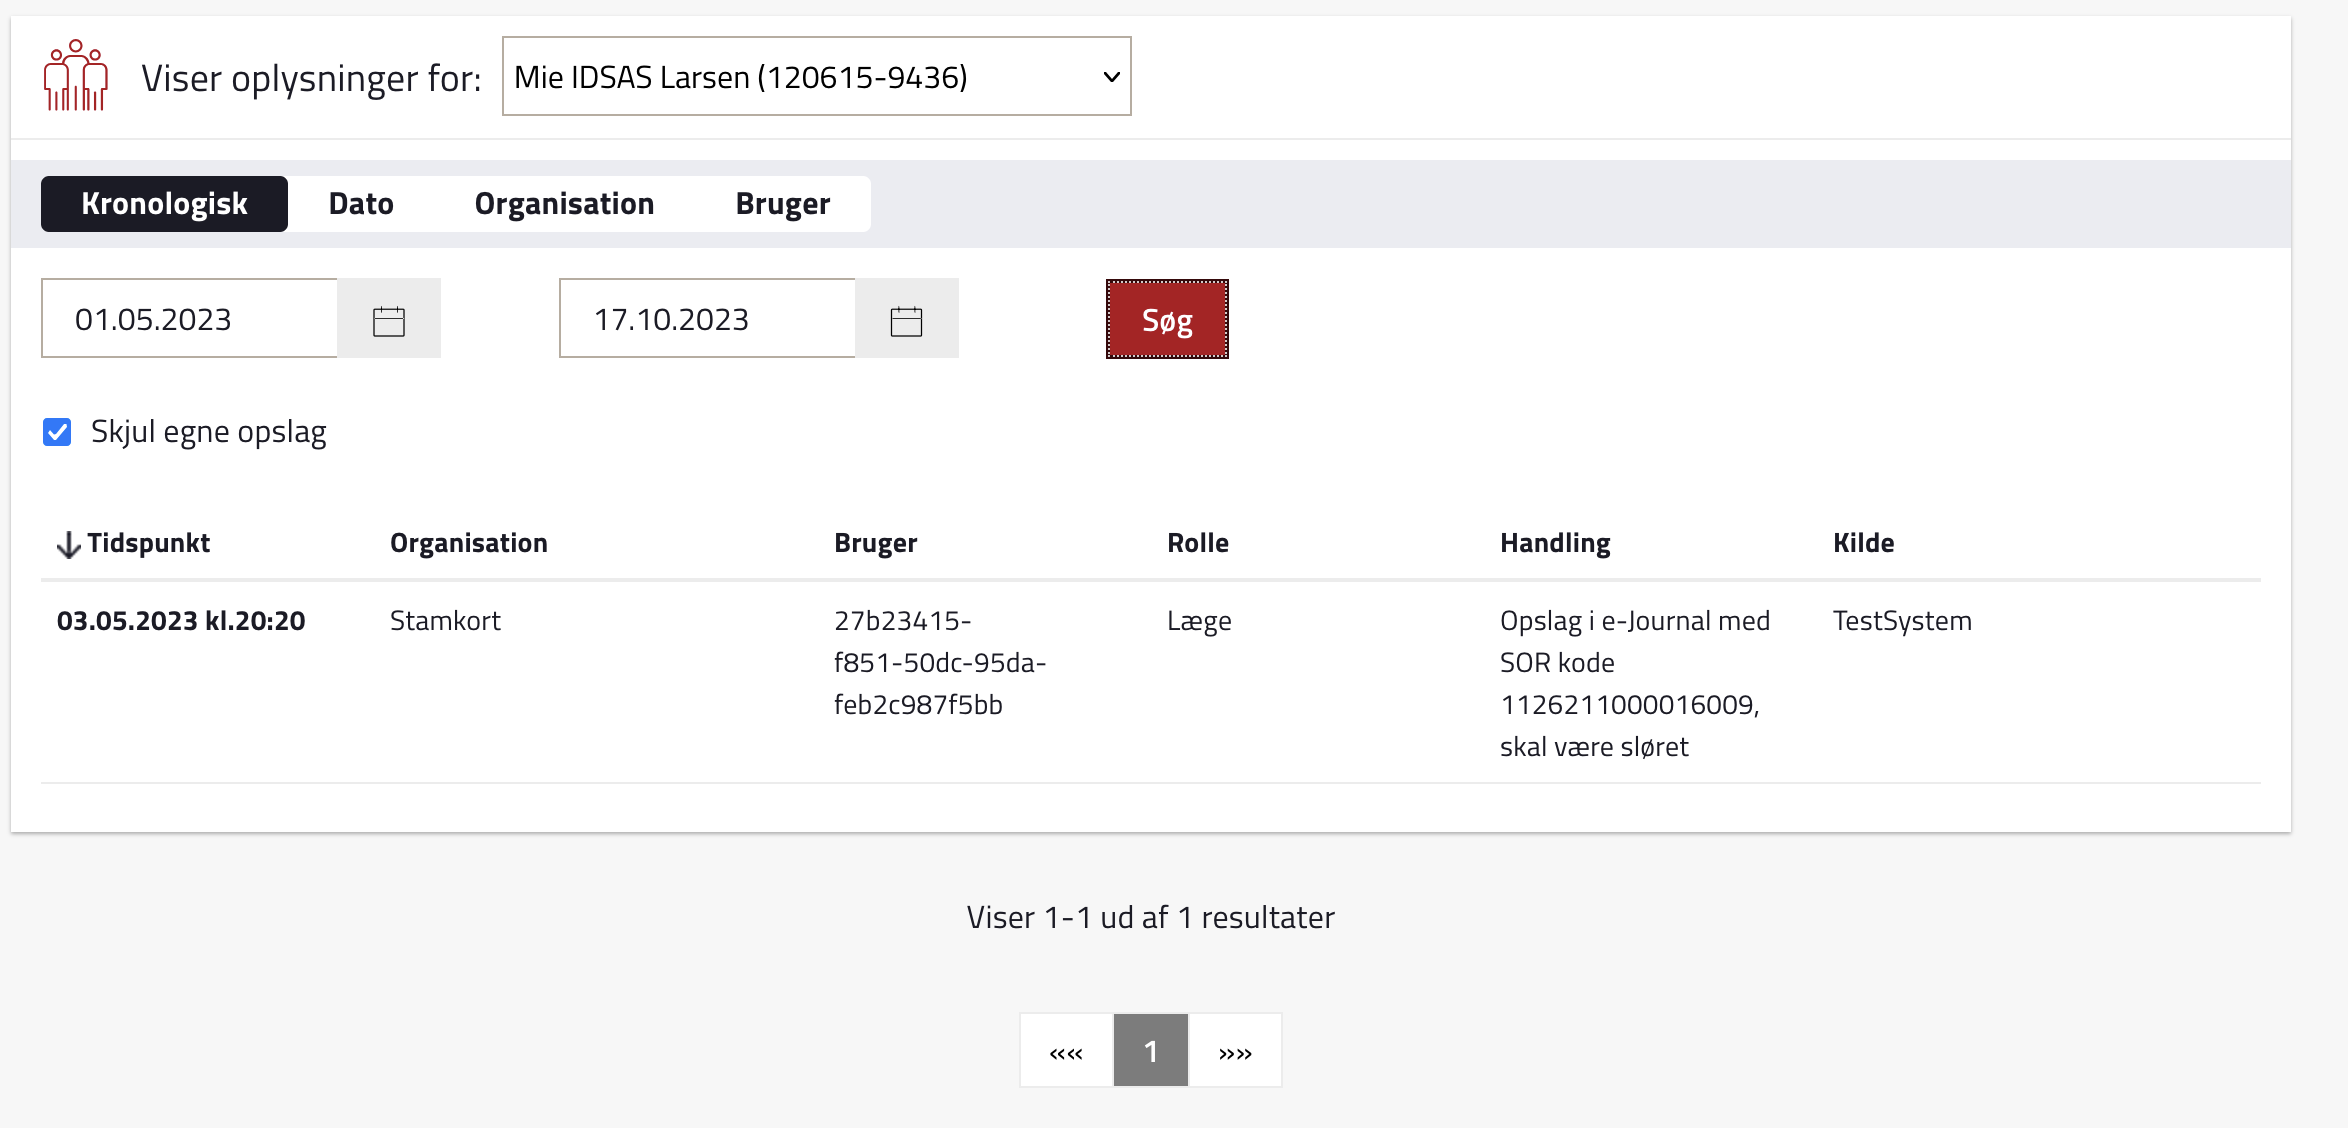
Task: Switch to the Kronologisk tab
Action: [x=164, y=204]
